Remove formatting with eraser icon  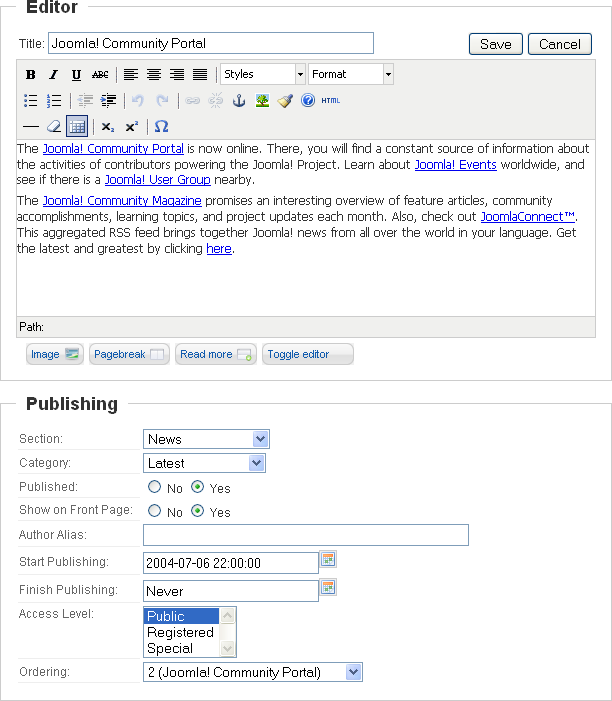[x=54, y=127]
